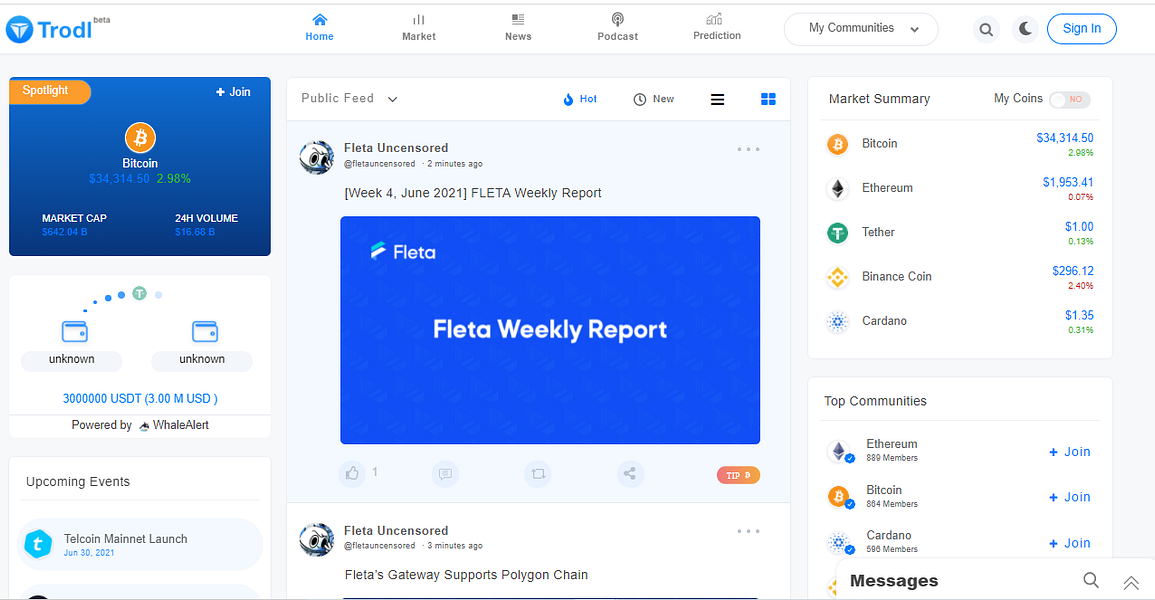The image size is (1155, 600).
Task: Search within Messages panel
Action: click(x=1091, y=581)
